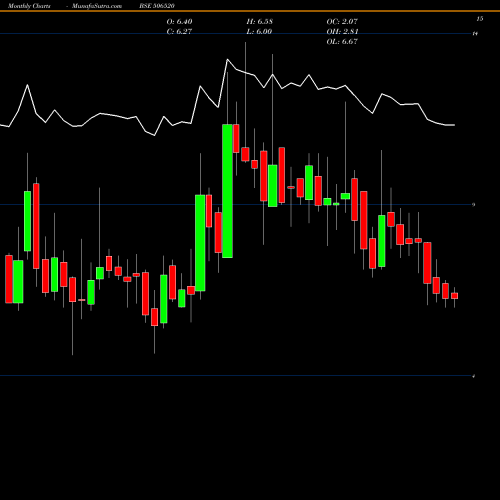
Task: Click the high value 'H: 6.58'
Action: coord(260,22)
